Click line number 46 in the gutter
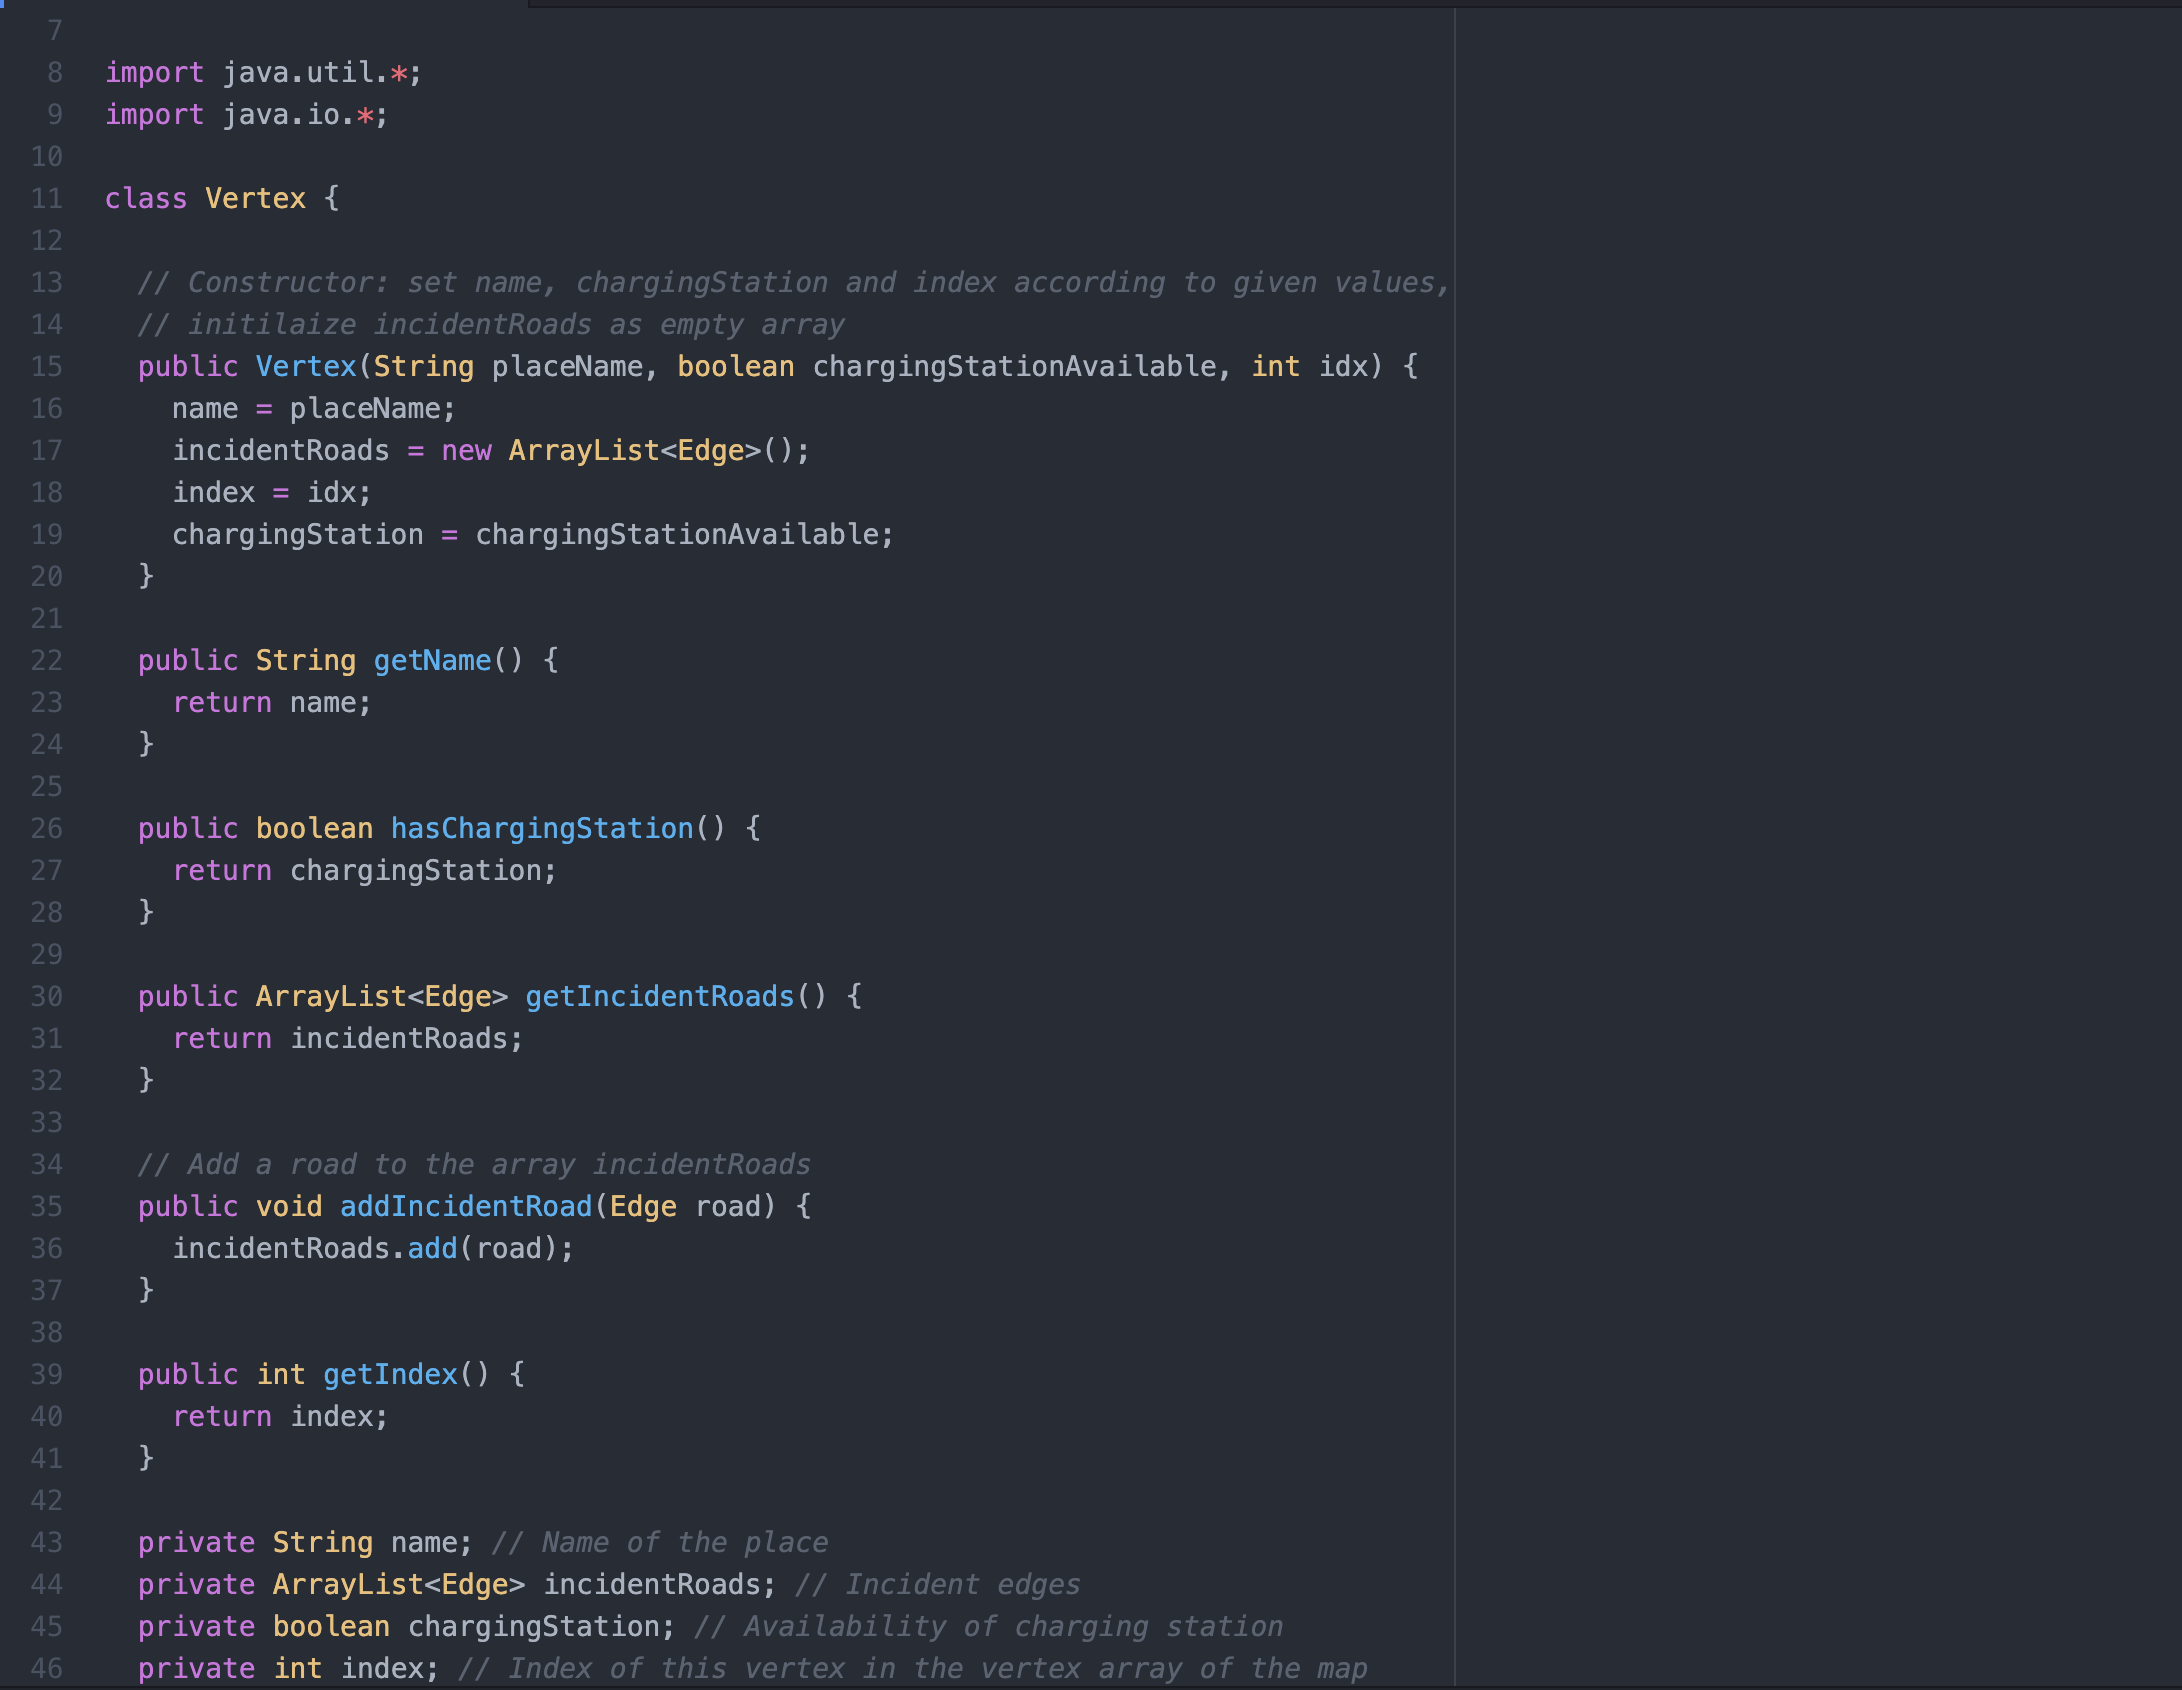 click(x=46, y=1669)
